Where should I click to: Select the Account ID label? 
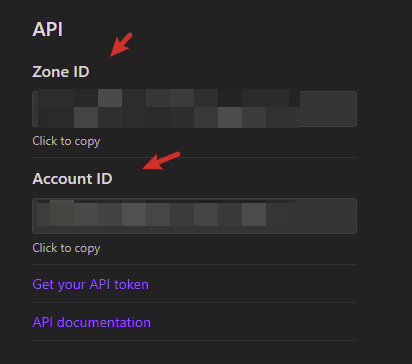[72, 179]
